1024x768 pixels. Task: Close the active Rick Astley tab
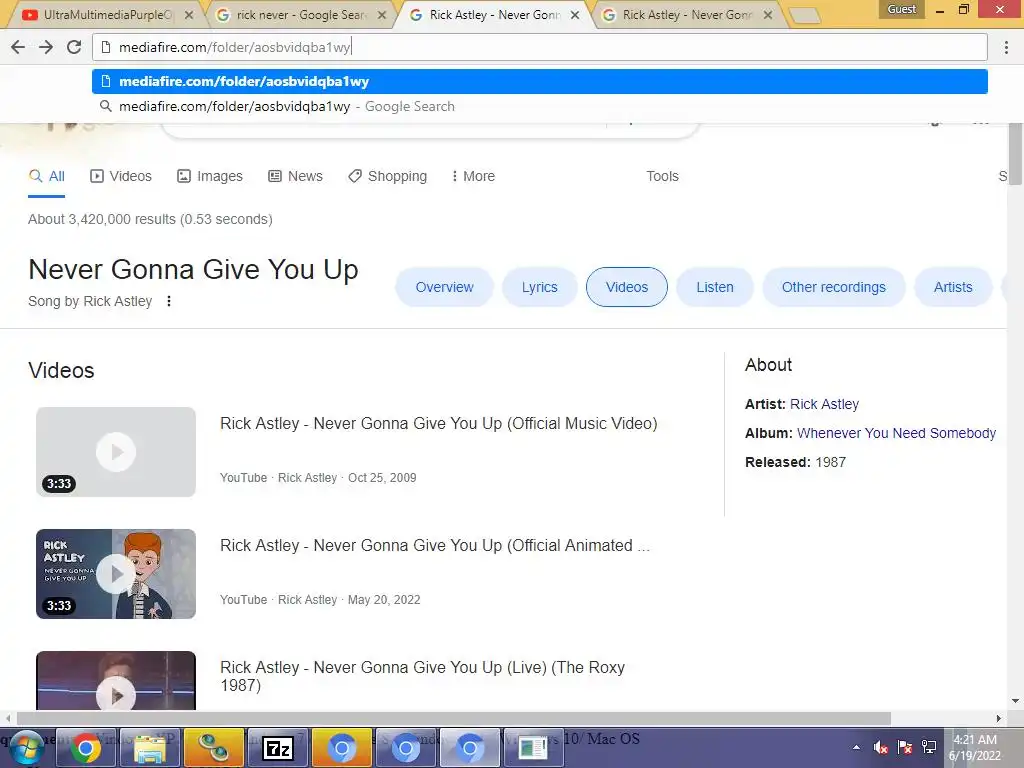tap(575, 14)
